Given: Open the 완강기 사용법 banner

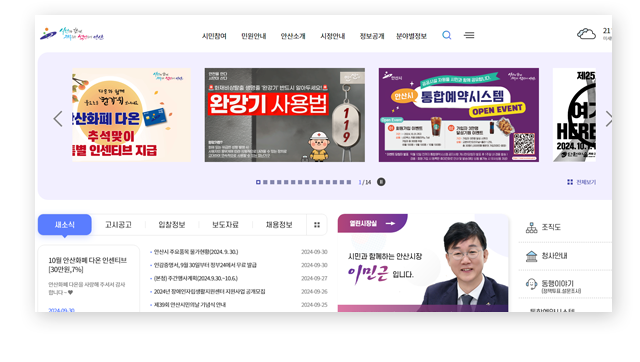Looking at the screenshot, I should coord(284,115).
